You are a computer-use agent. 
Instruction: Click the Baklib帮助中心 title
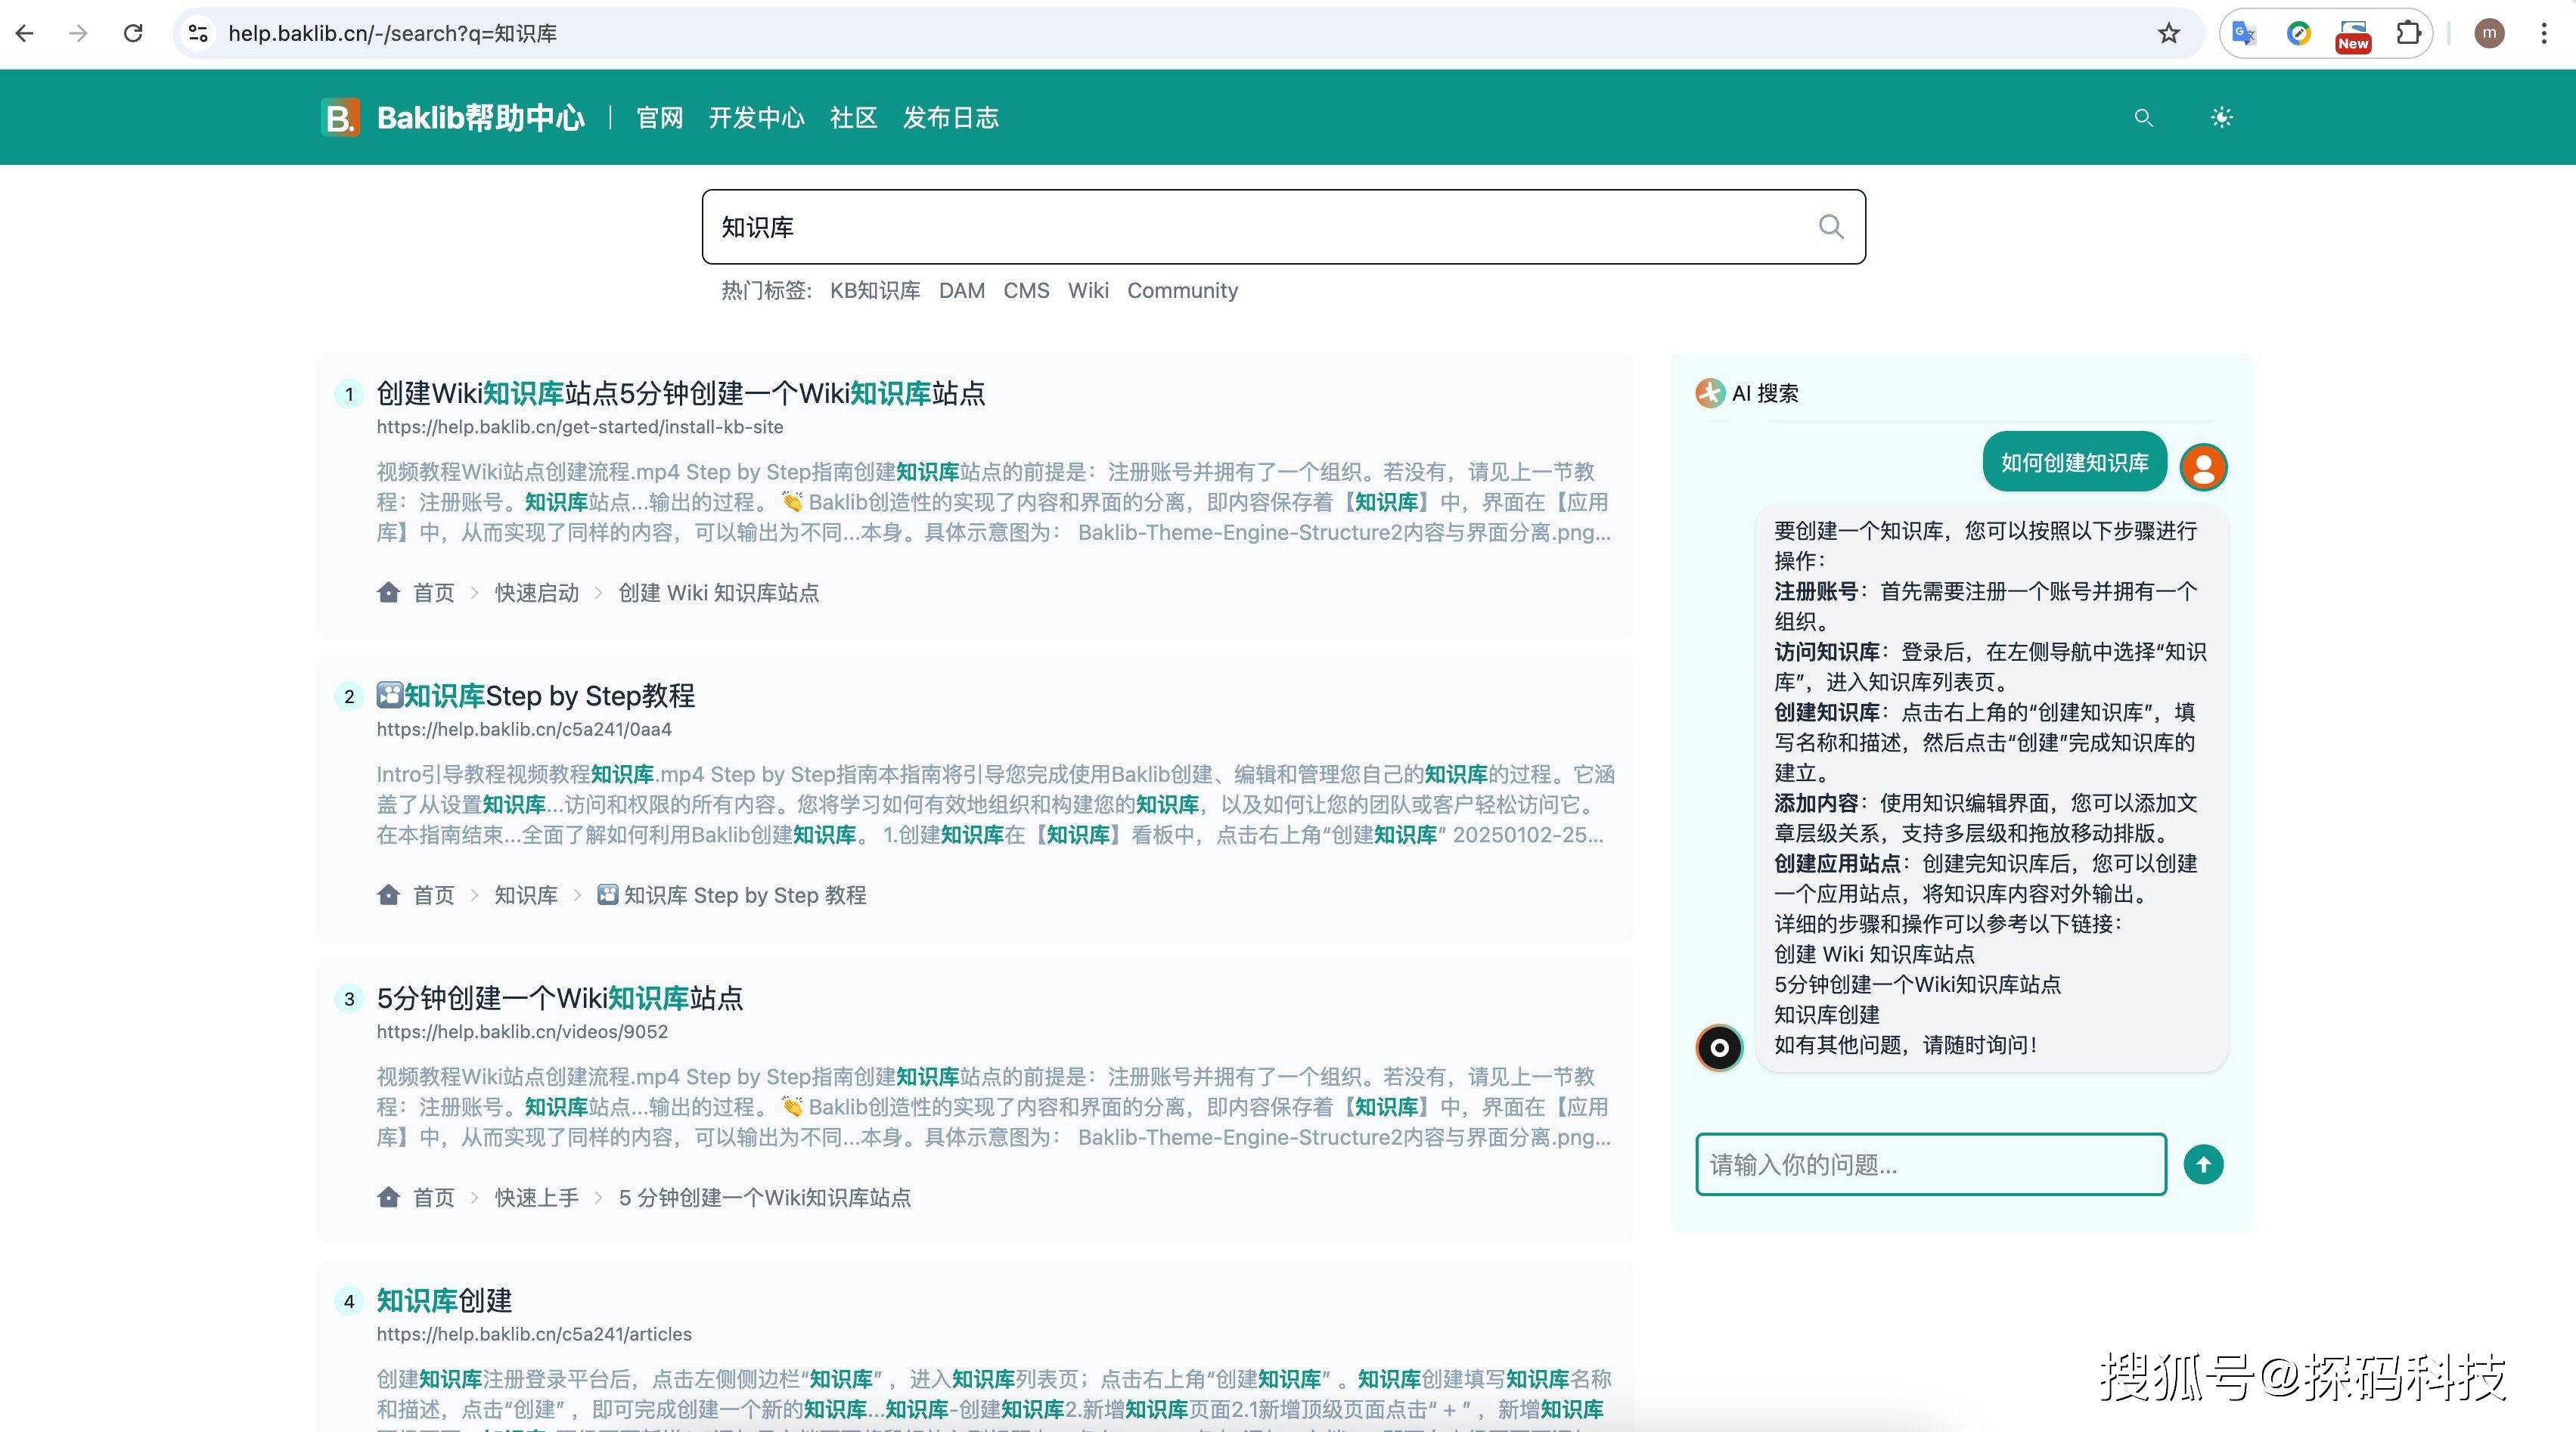point(481,118)
